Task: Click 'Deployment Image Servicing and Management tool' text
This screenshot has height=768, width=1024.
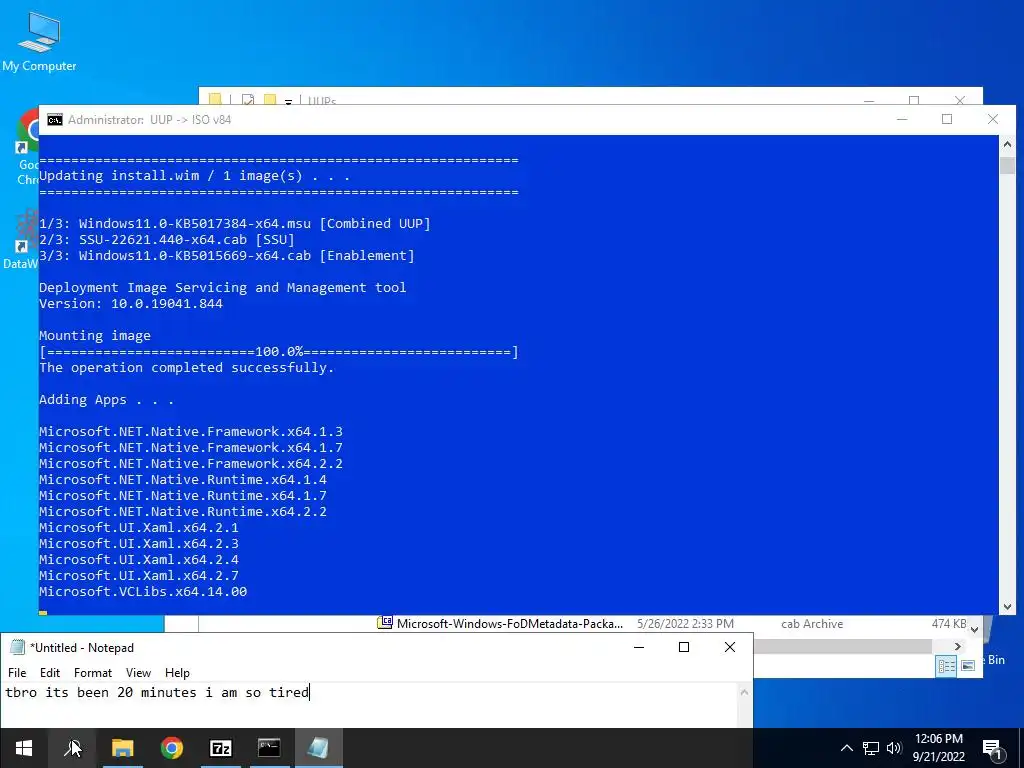Action: [222, 287]
